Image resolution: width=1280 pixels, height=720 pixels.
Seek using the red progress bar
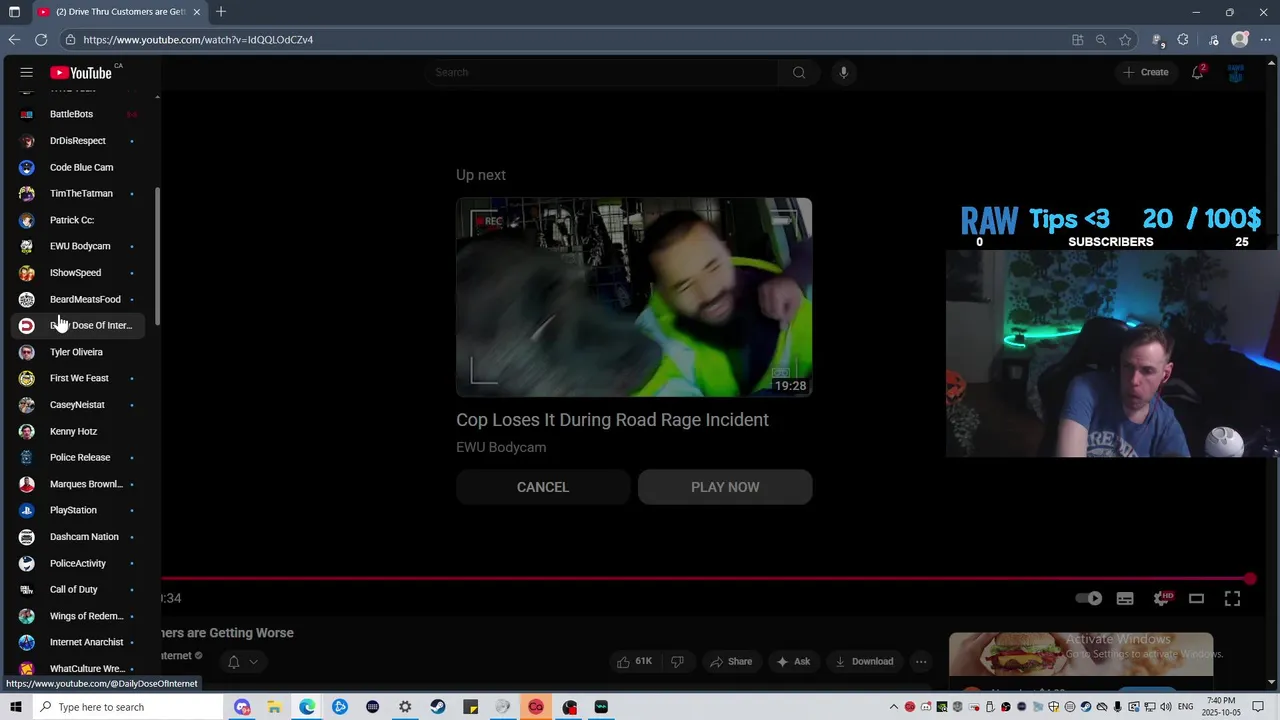click(x=706, y=578)
